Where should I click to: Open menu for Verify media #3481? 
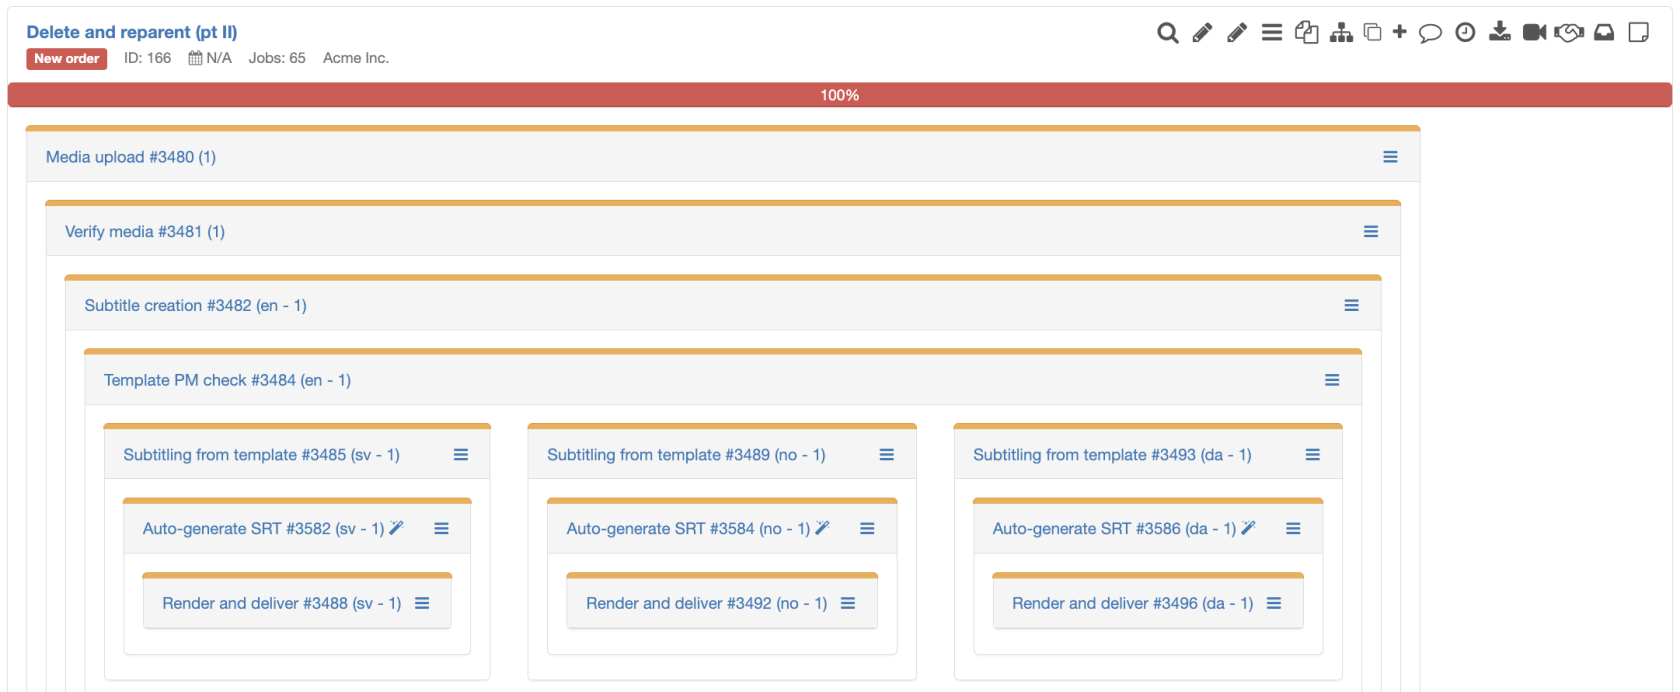tap(1371, 231)
